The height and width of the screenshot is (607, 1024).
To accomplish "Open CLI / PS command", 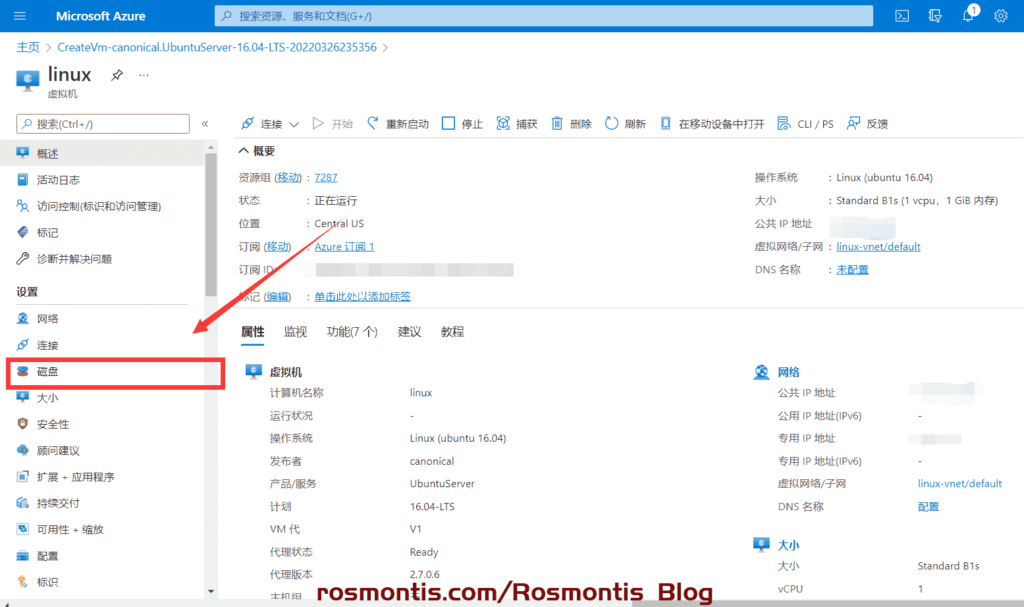I will [805, 123].
